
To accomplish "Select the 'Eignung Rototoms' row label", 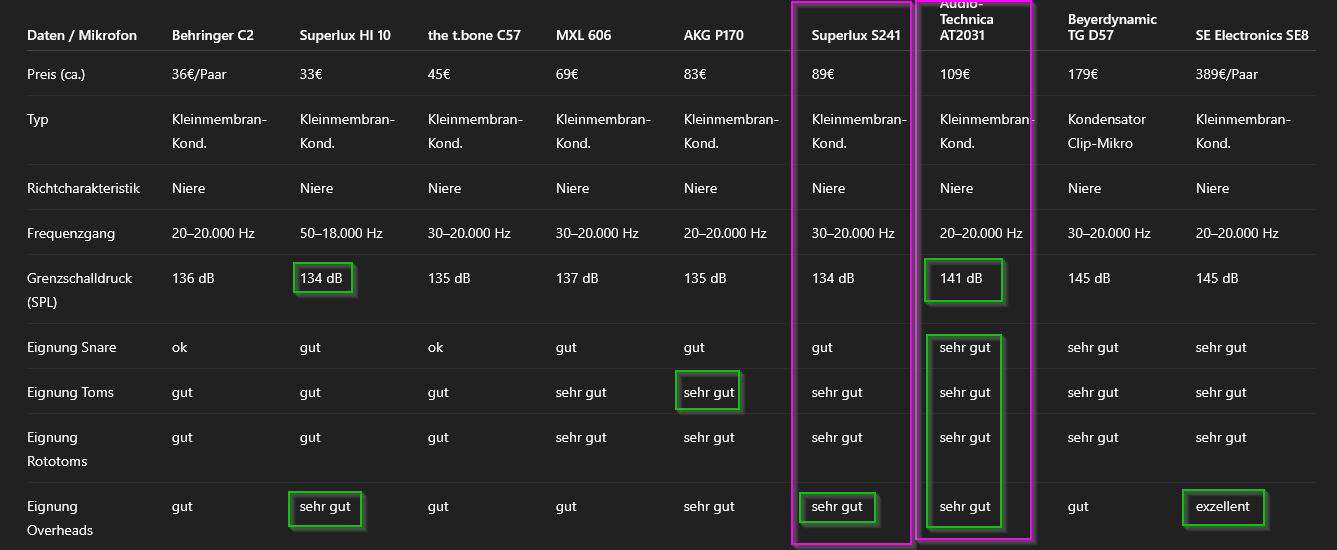I will click(57, 449).
